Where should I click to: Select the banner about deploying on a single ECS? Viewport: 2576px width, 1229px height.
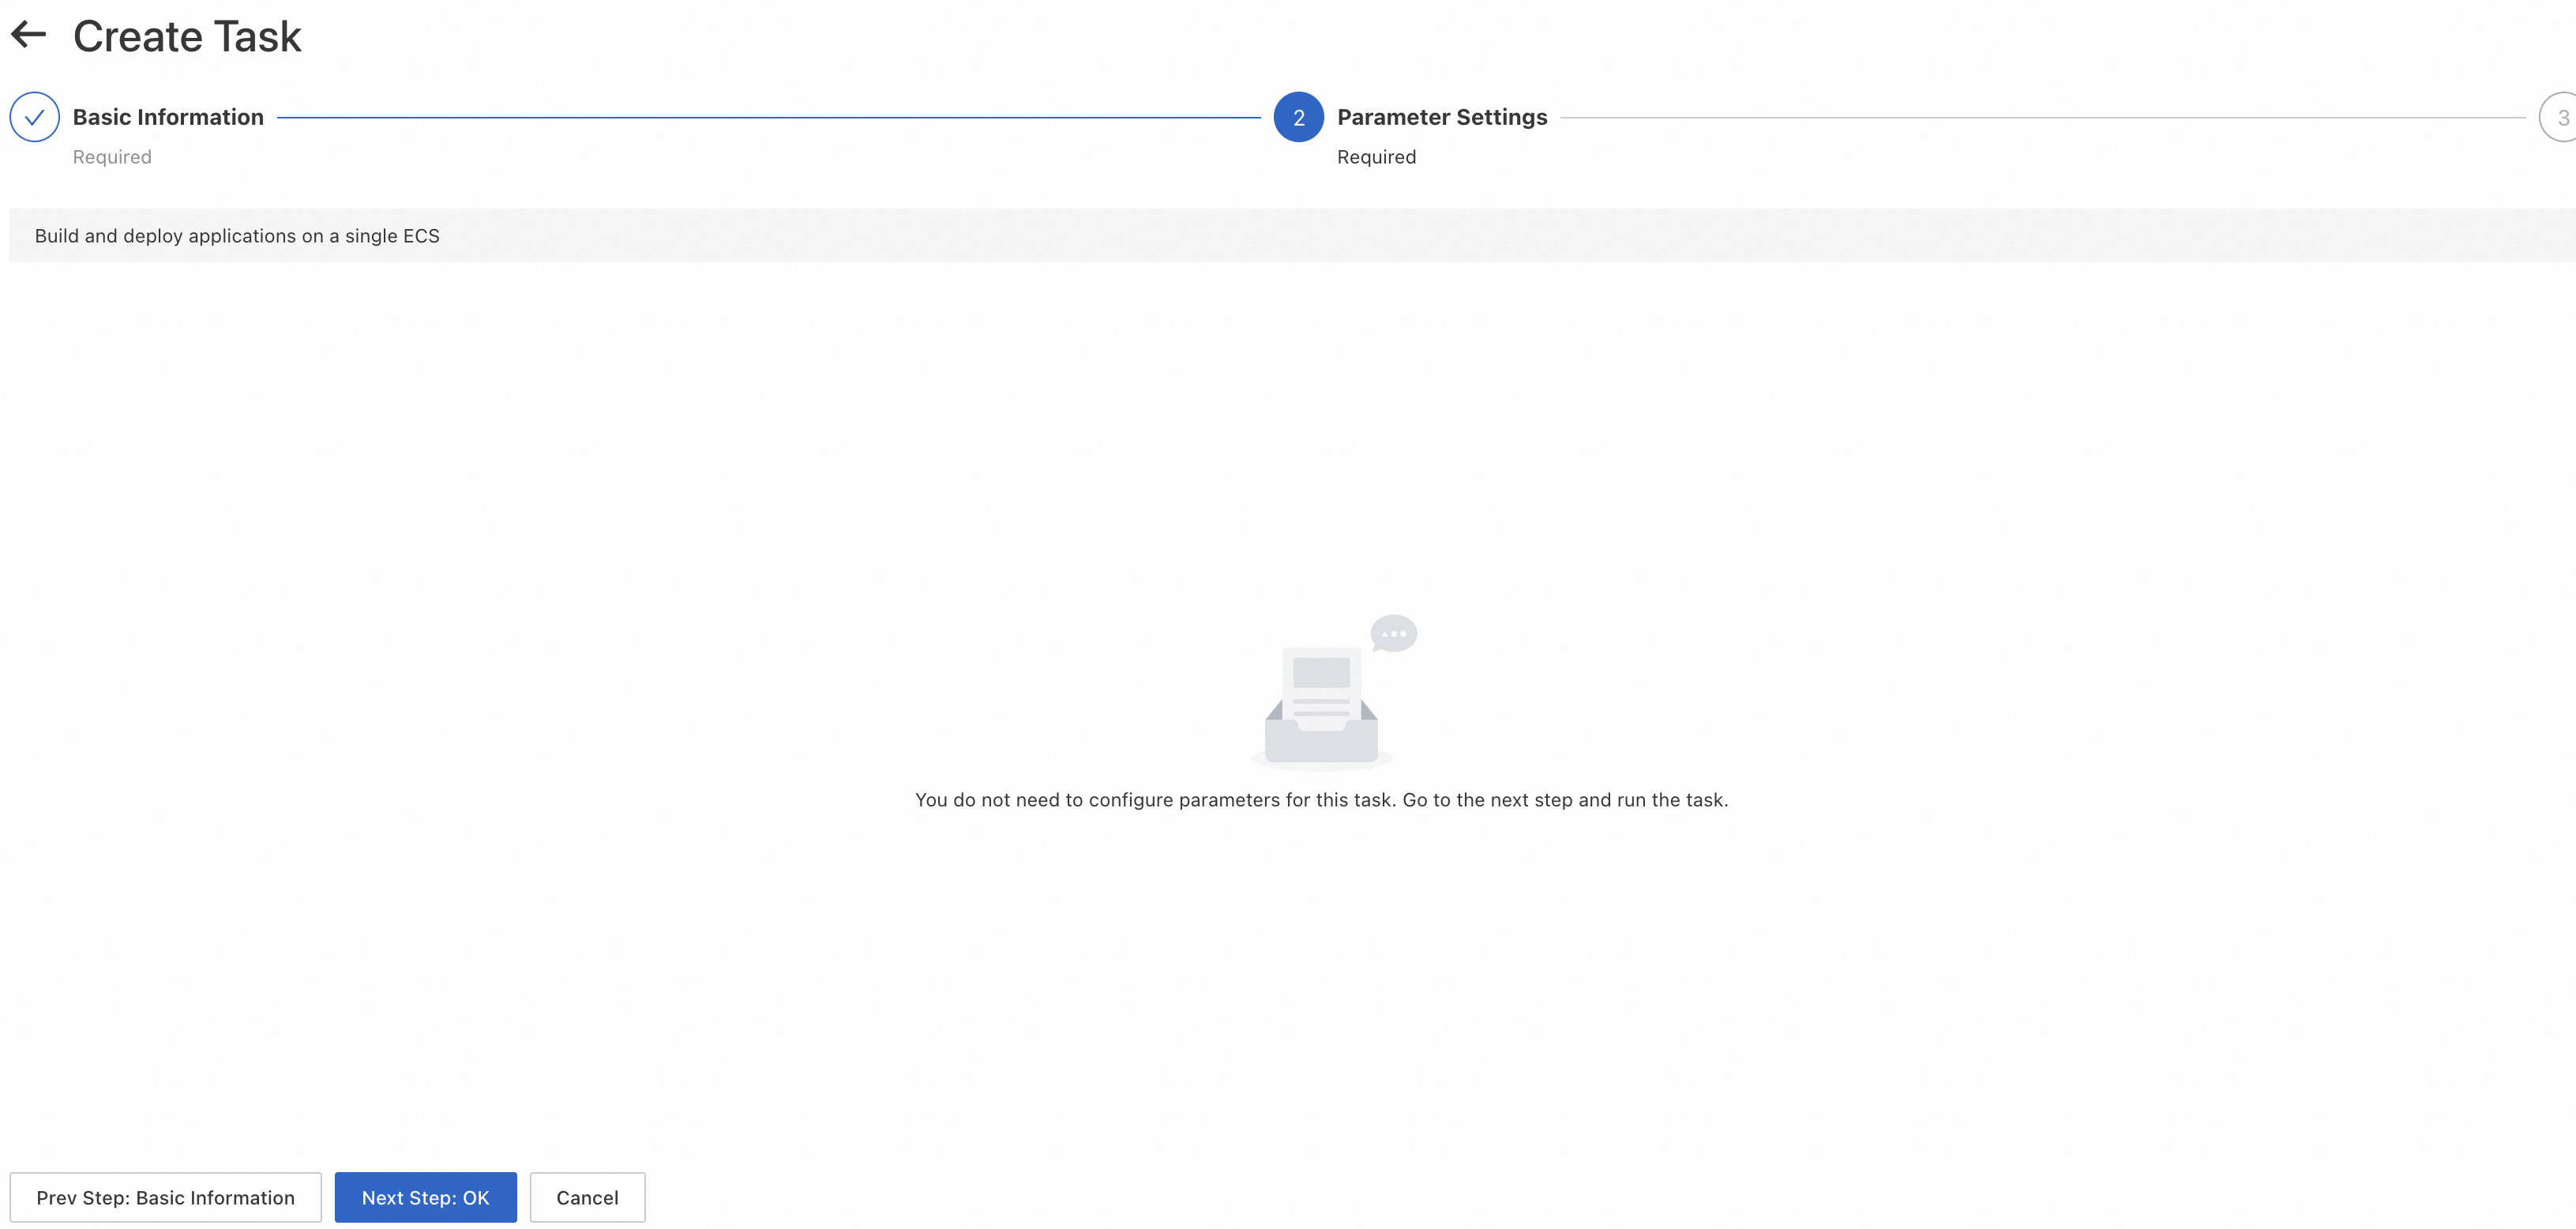(238, 235)
